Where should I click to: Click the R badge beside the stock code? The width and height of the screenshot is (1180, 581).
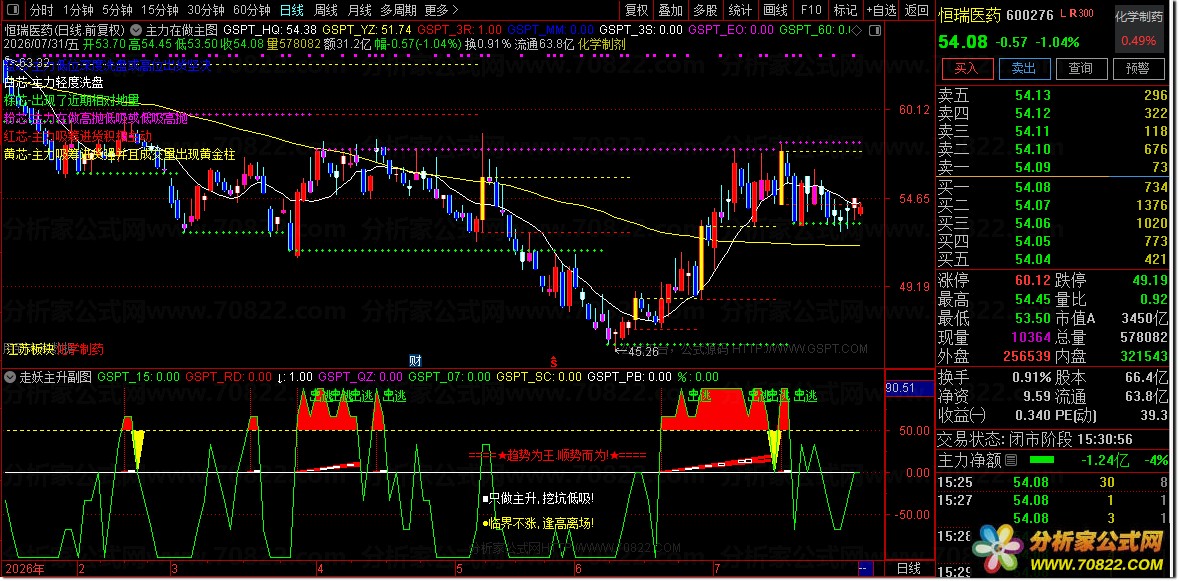[x=1072, y=13]
